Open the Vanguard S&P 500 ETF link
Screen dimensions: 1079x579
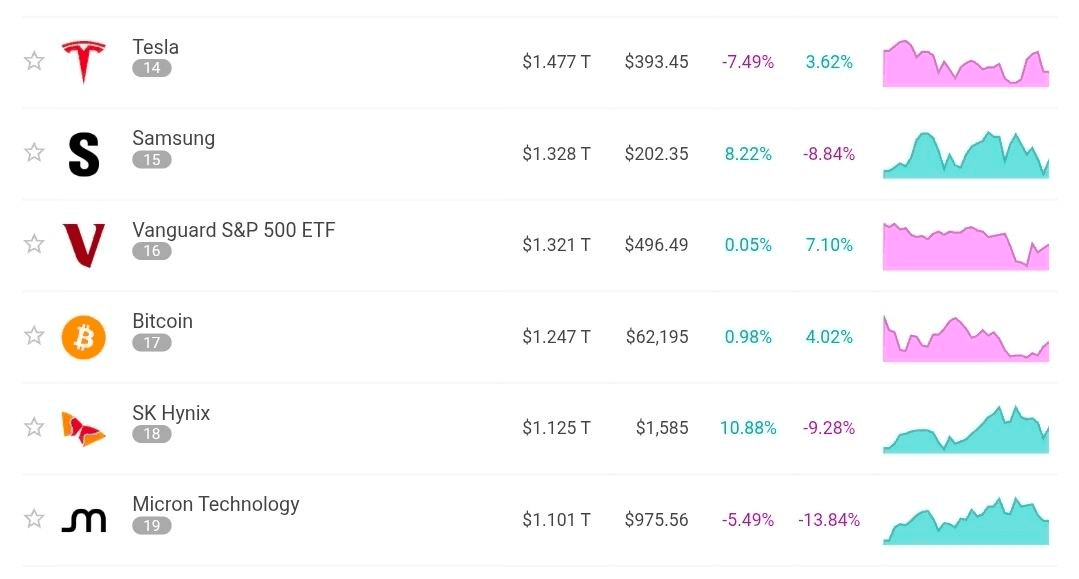point(233,230)
